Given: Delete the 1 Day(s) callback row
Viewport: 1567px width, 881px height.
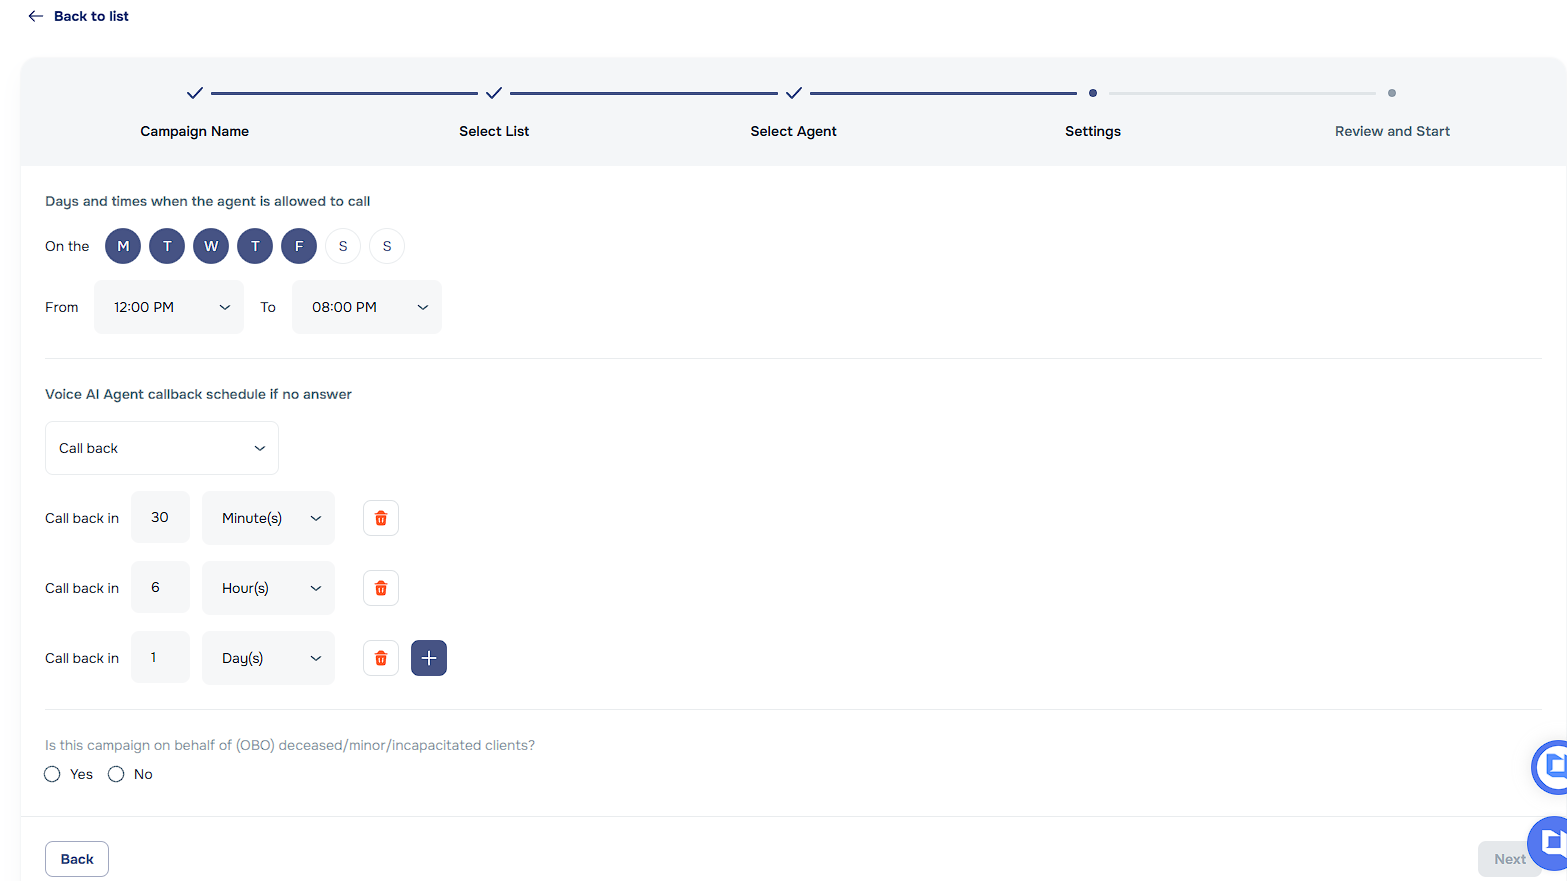Looking at the screenshot, I should point(380,658).
